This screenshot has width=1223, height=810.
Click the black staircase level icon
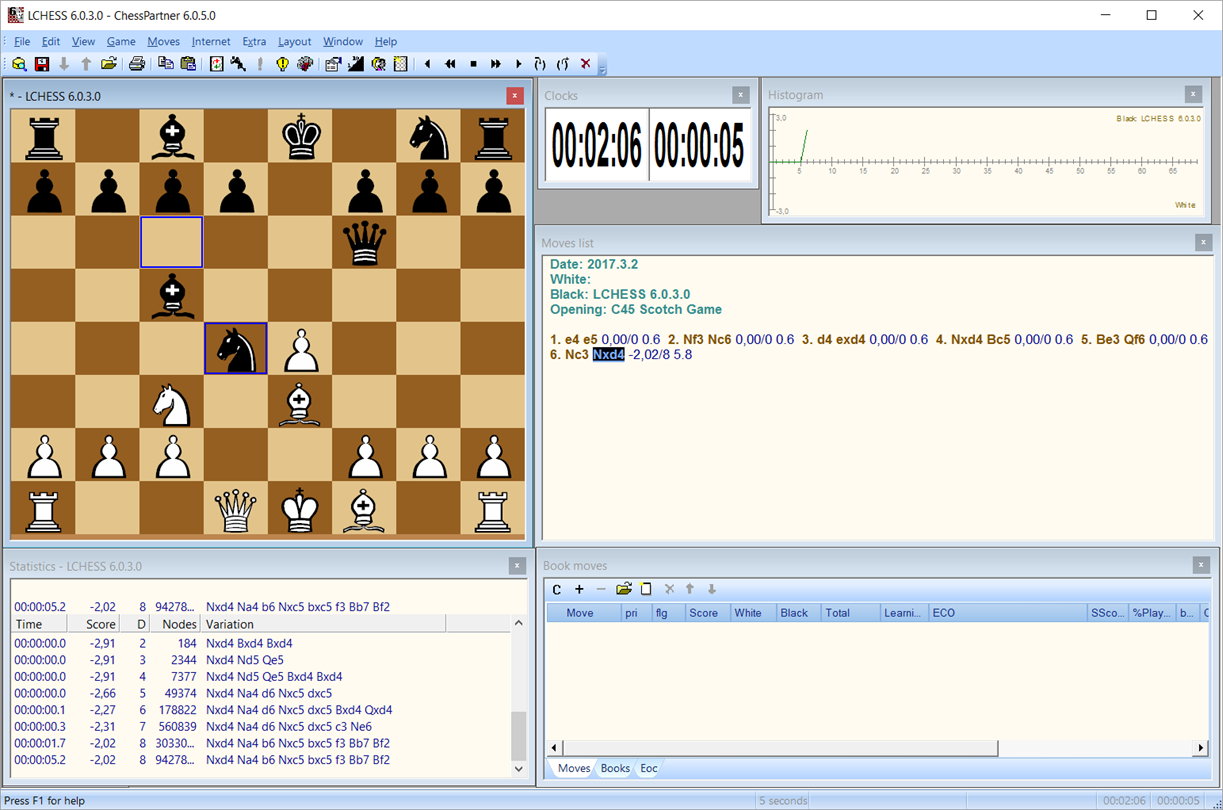[356, 64]
